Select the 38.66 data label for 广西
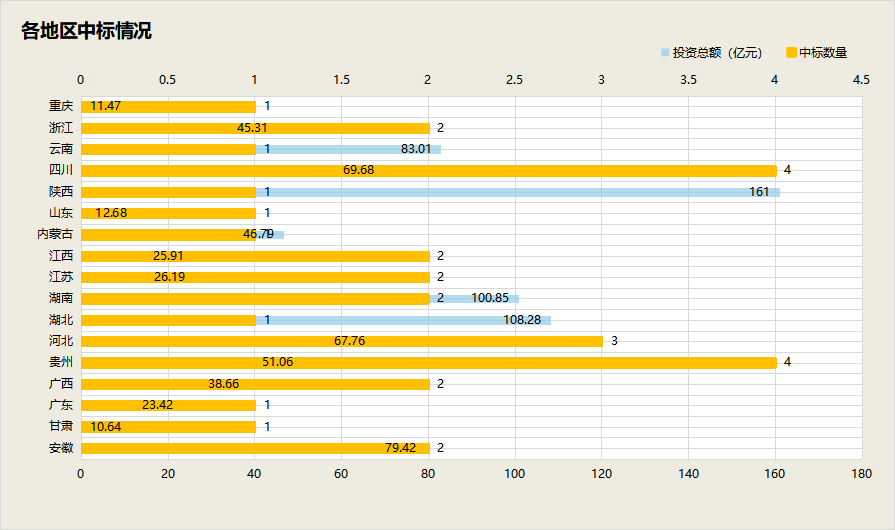 click(224, 383)
